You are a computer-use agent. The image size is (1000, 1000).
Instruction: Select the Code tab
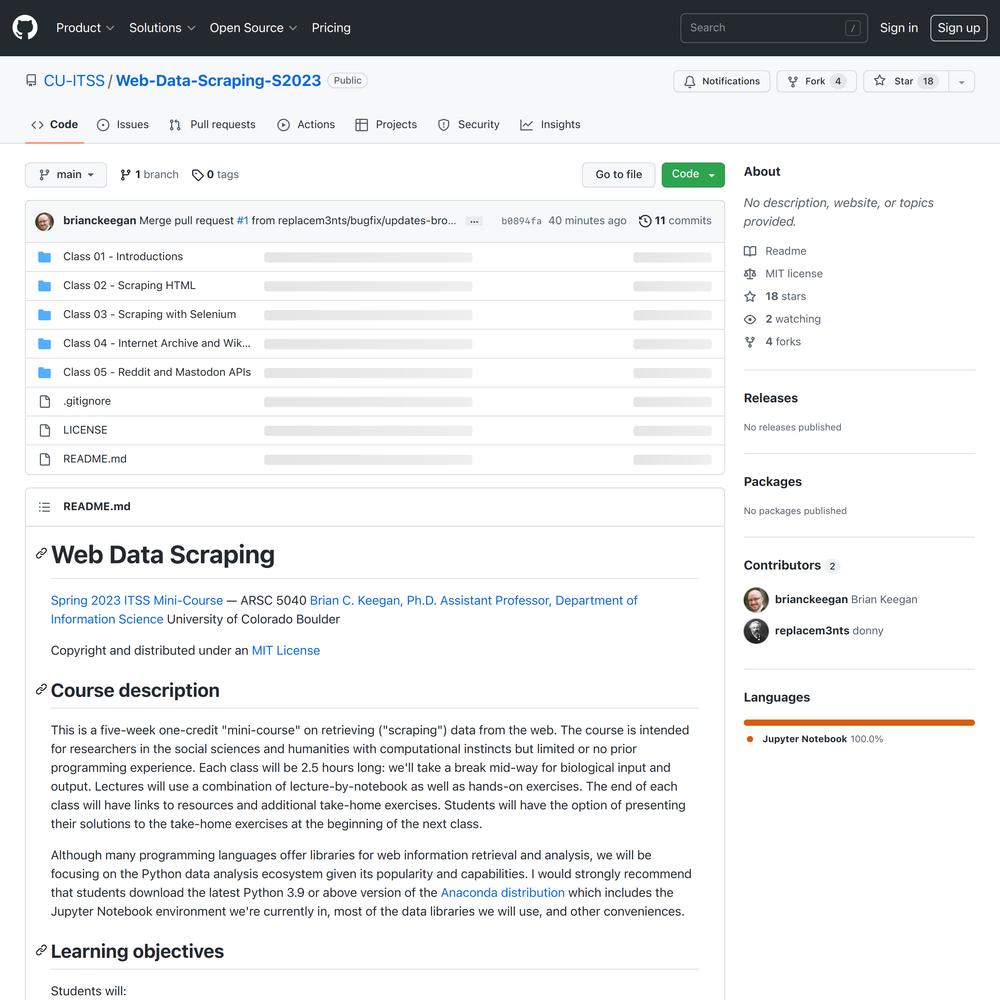(55, 125)
